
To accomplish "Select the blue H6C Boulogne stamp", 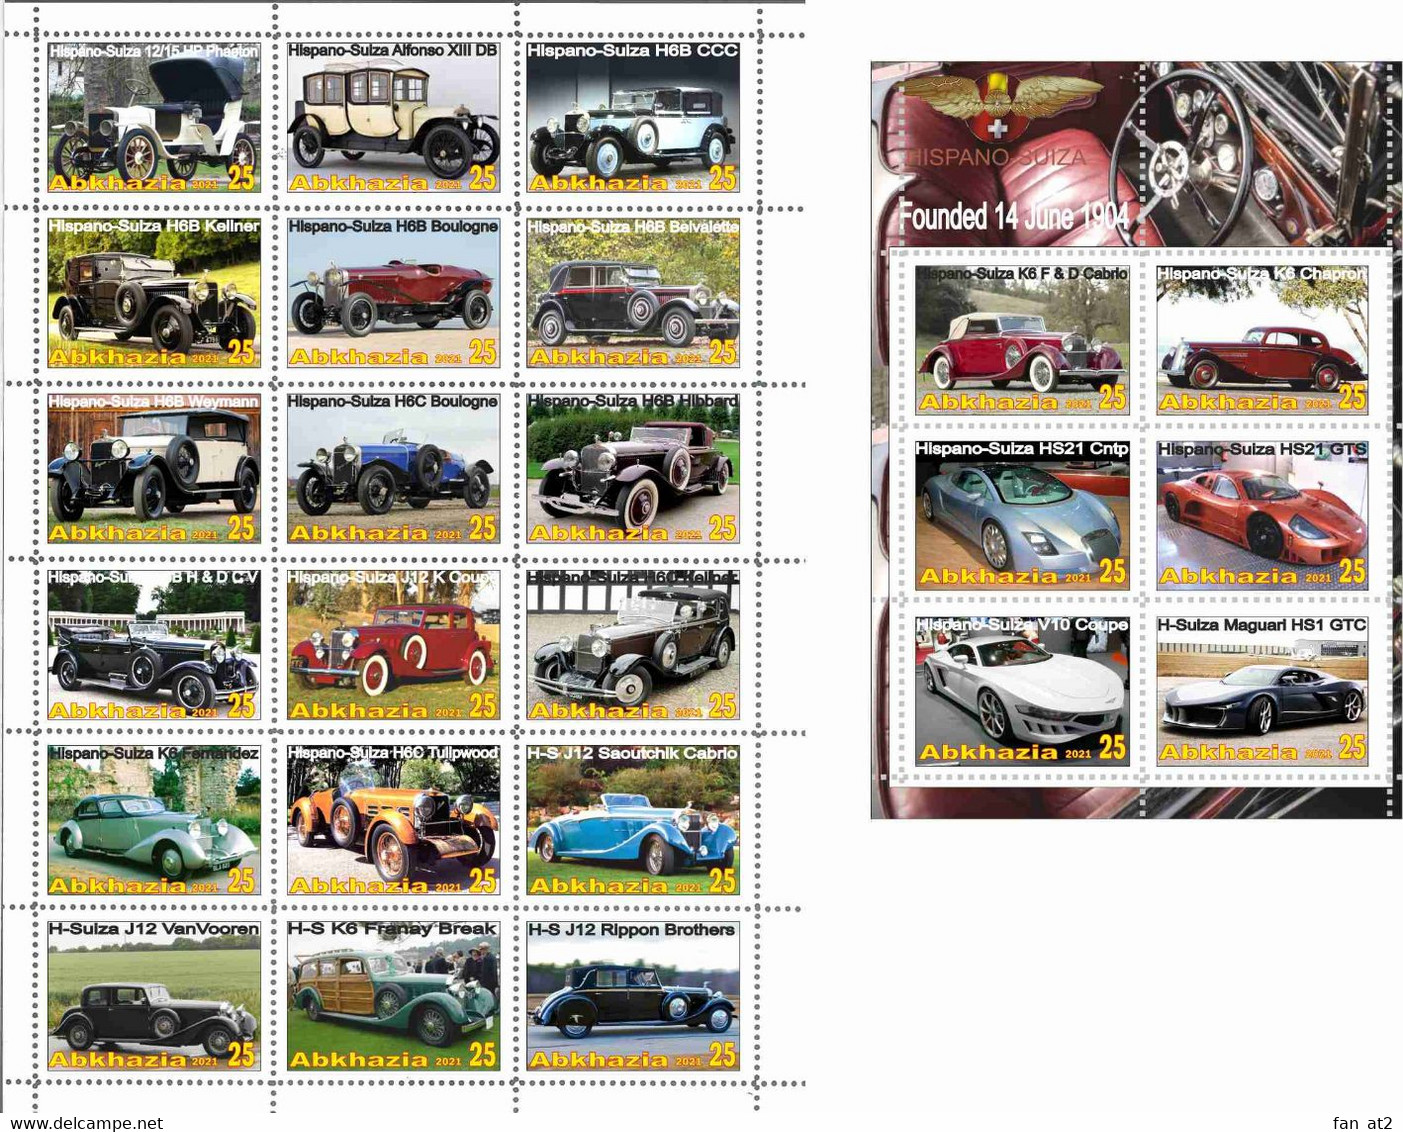I will (x=393, y=468).
